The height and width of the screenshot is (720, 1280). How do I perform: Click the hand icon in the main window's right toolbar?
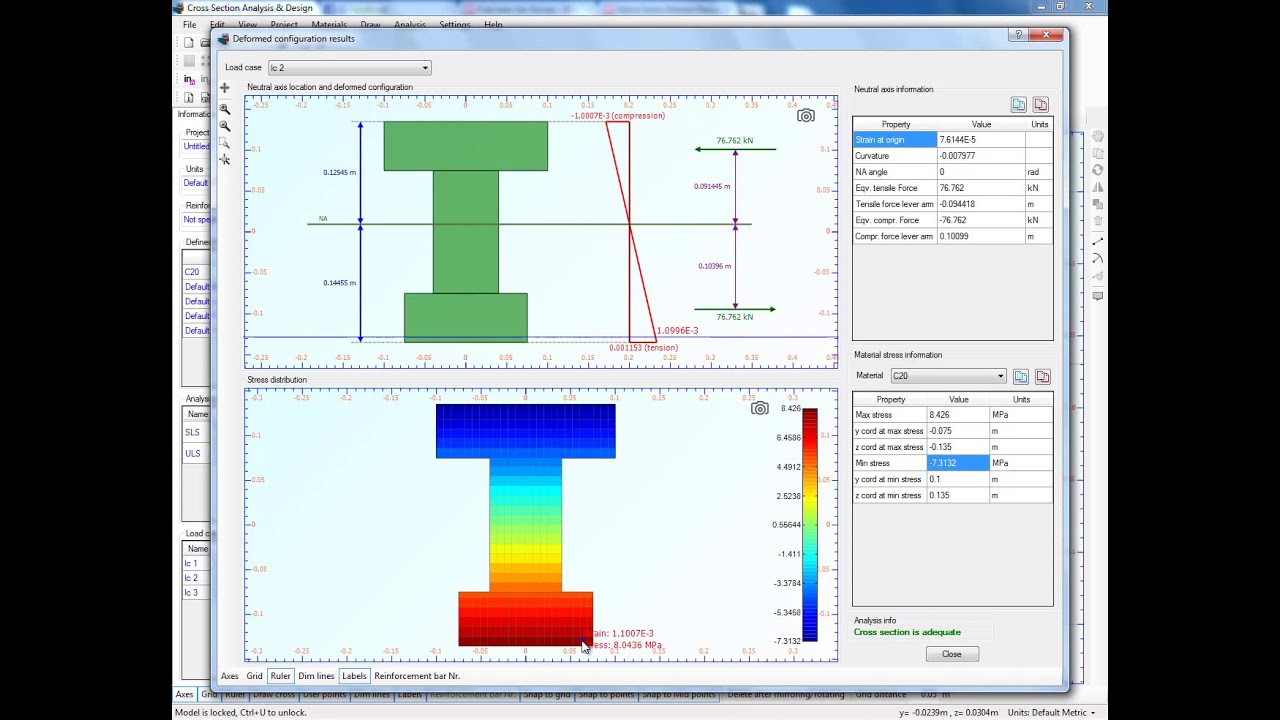1097,136
